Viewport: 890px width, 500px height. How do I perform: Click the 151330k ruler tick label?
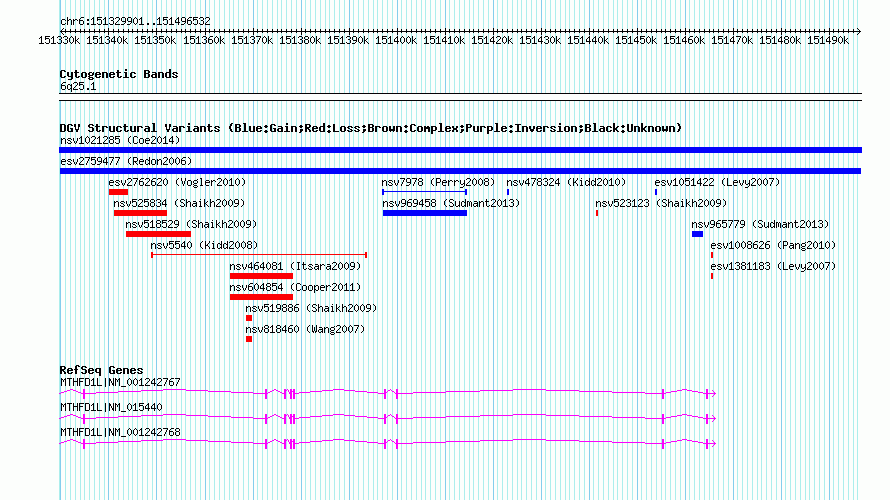(59, 40)
